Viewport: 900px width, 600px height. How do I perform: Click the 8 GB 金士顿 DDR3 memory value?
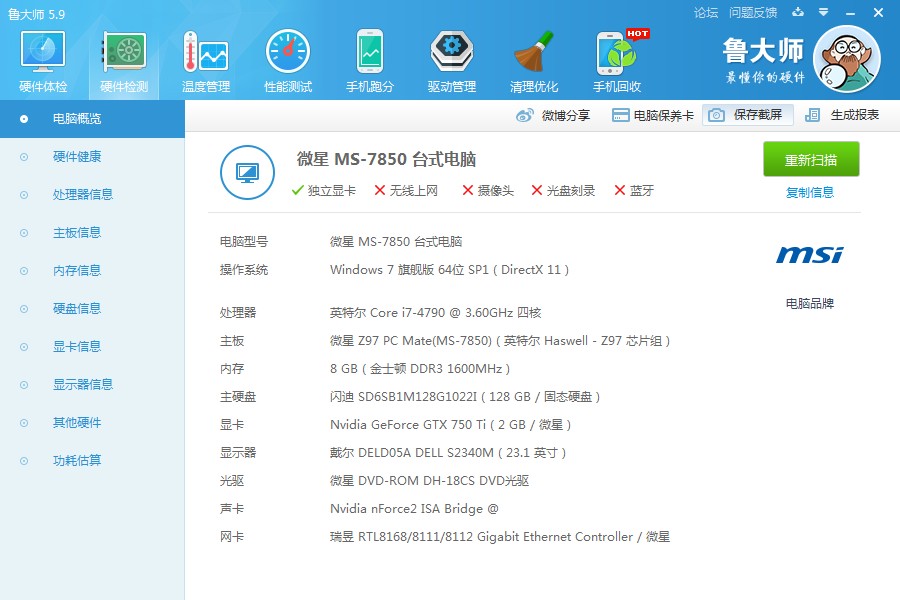coord(420,369)
